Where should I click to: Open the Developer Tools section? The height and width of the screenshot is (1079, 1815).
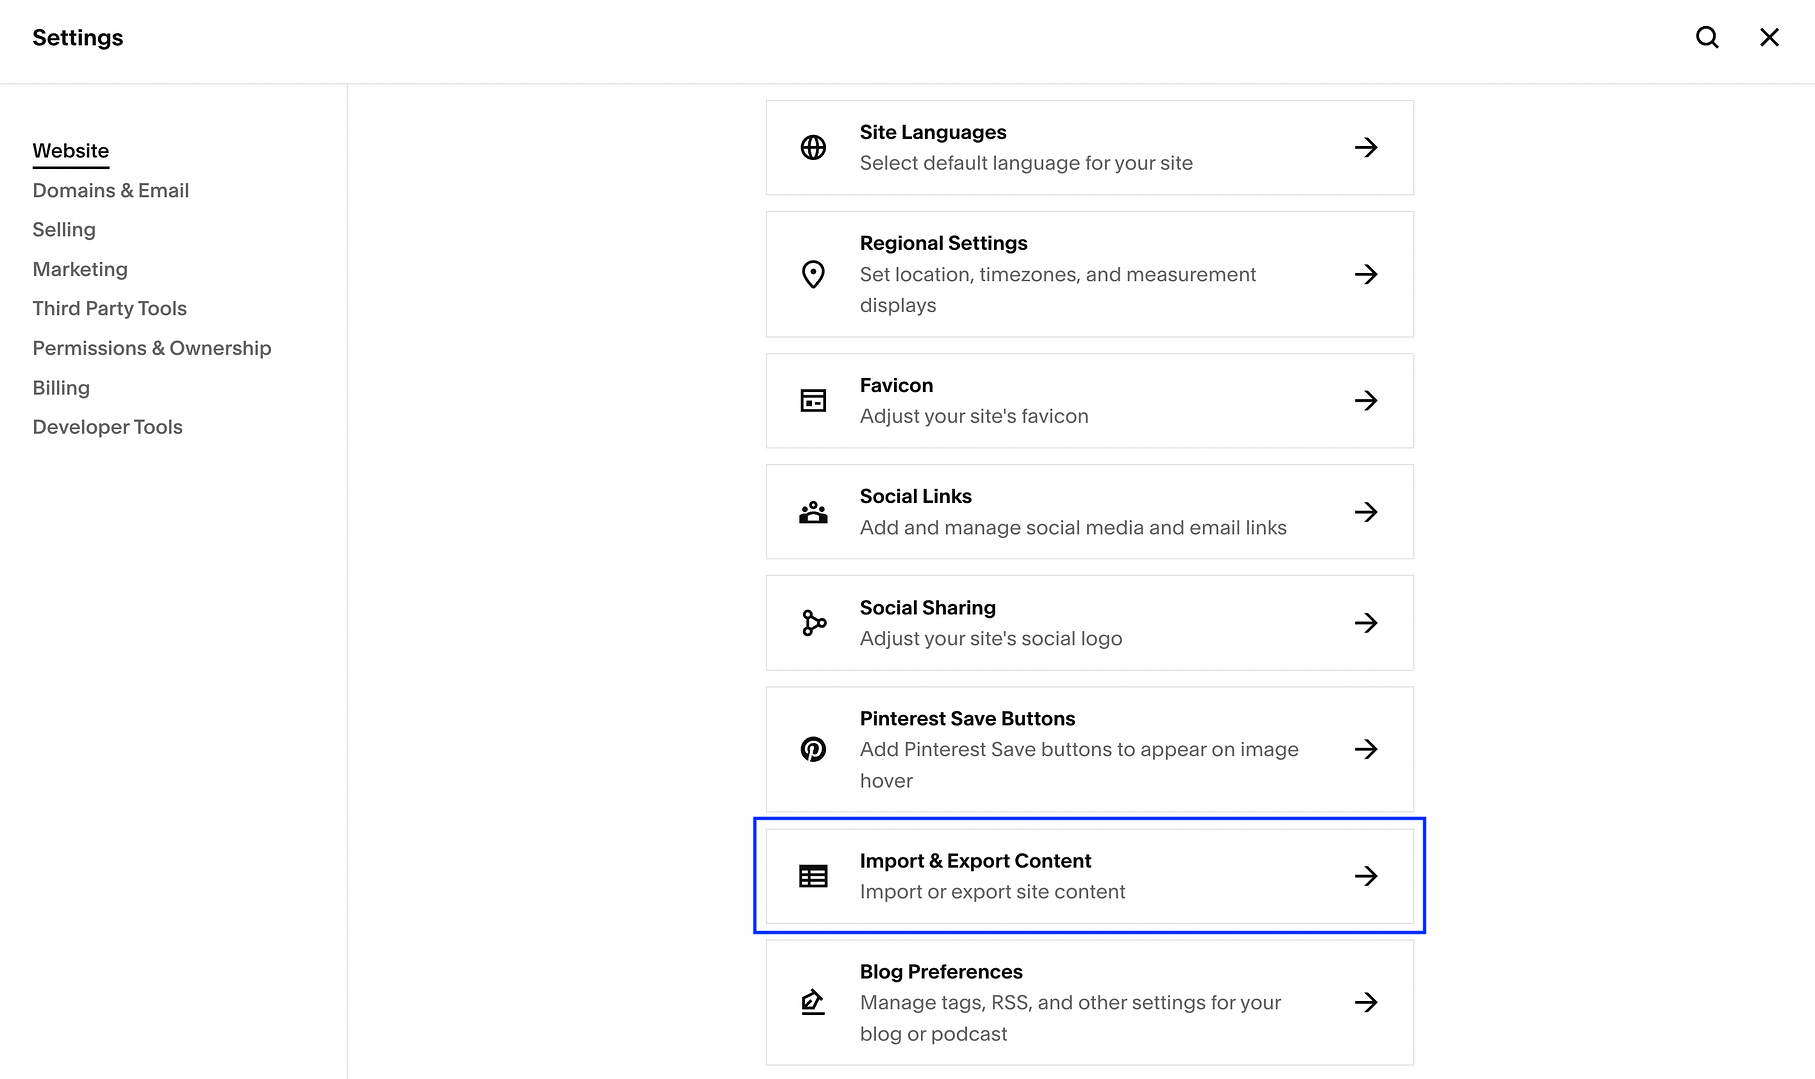click(x=107, y=427)
